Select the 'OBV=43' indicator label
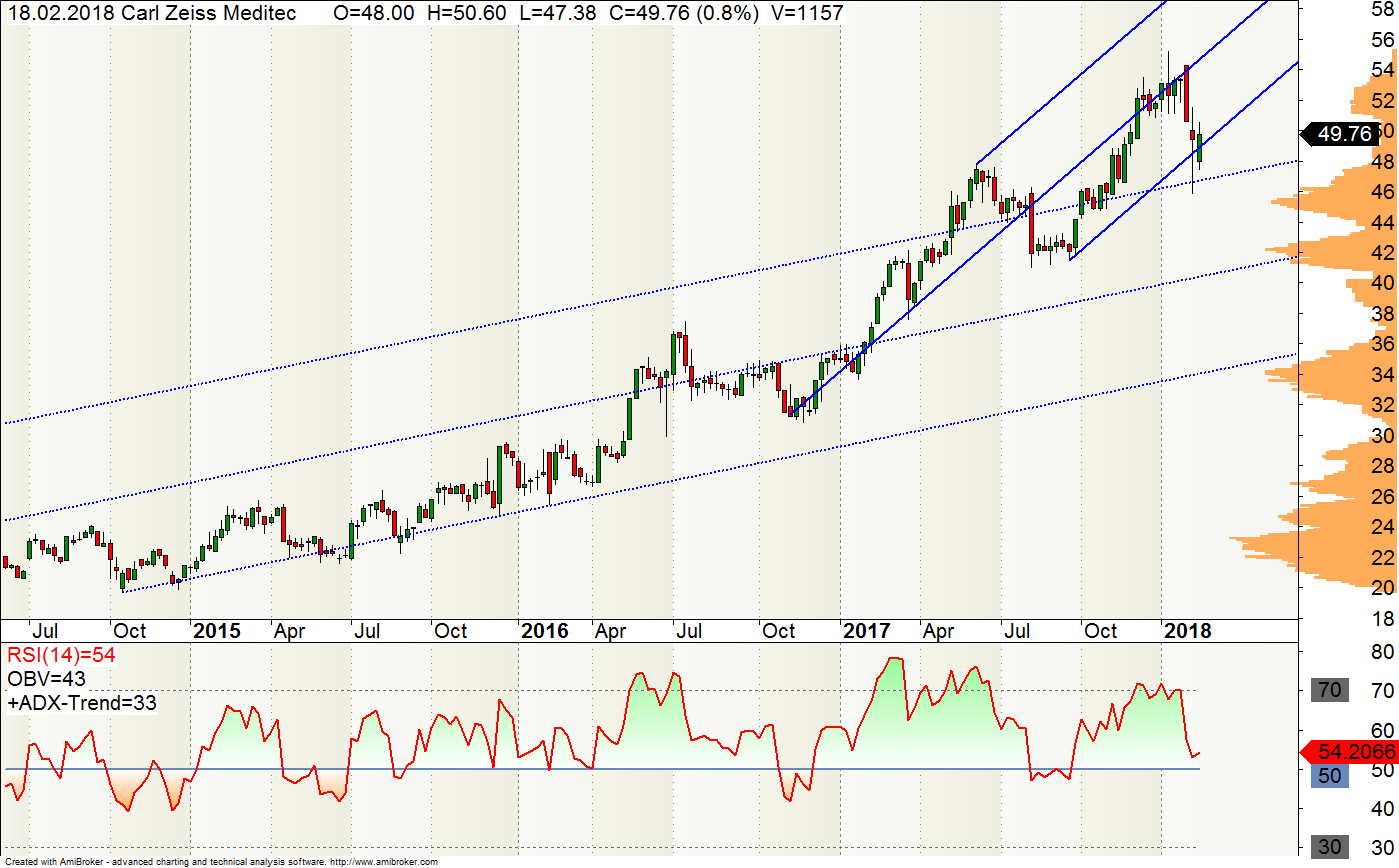The height and width of the screenshot is (868, 1399). point(47,679)
